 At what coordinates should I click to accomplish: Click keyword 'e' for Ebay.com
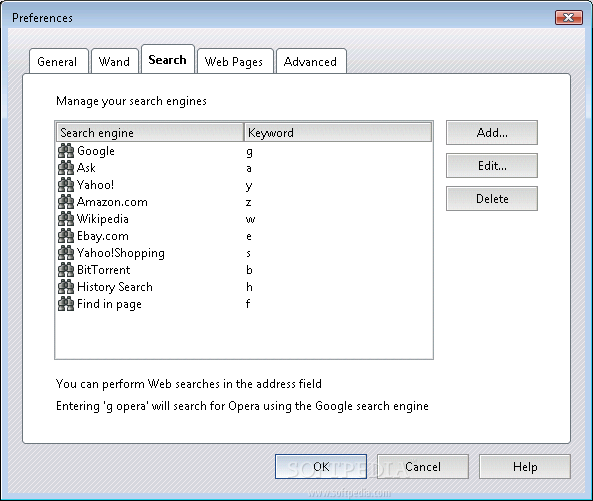[x=249, y=236]
